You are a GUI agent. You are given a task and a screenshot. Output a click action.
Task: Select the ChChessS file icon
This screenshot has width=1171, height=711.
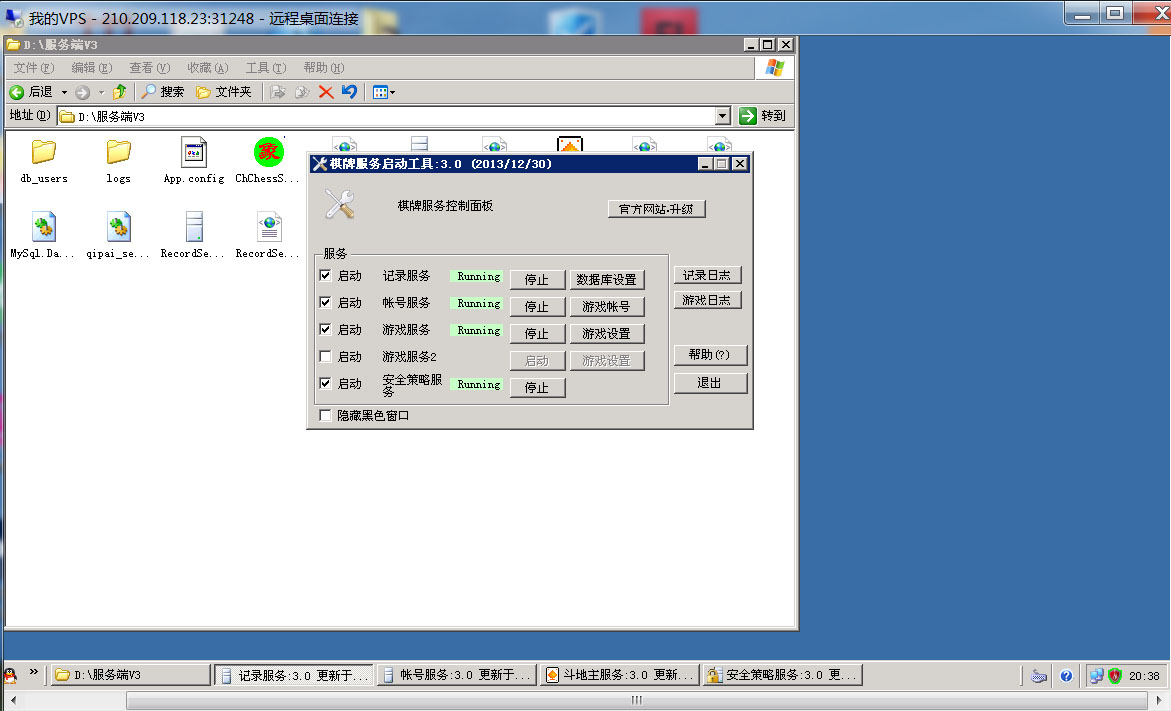click(269, 152)
